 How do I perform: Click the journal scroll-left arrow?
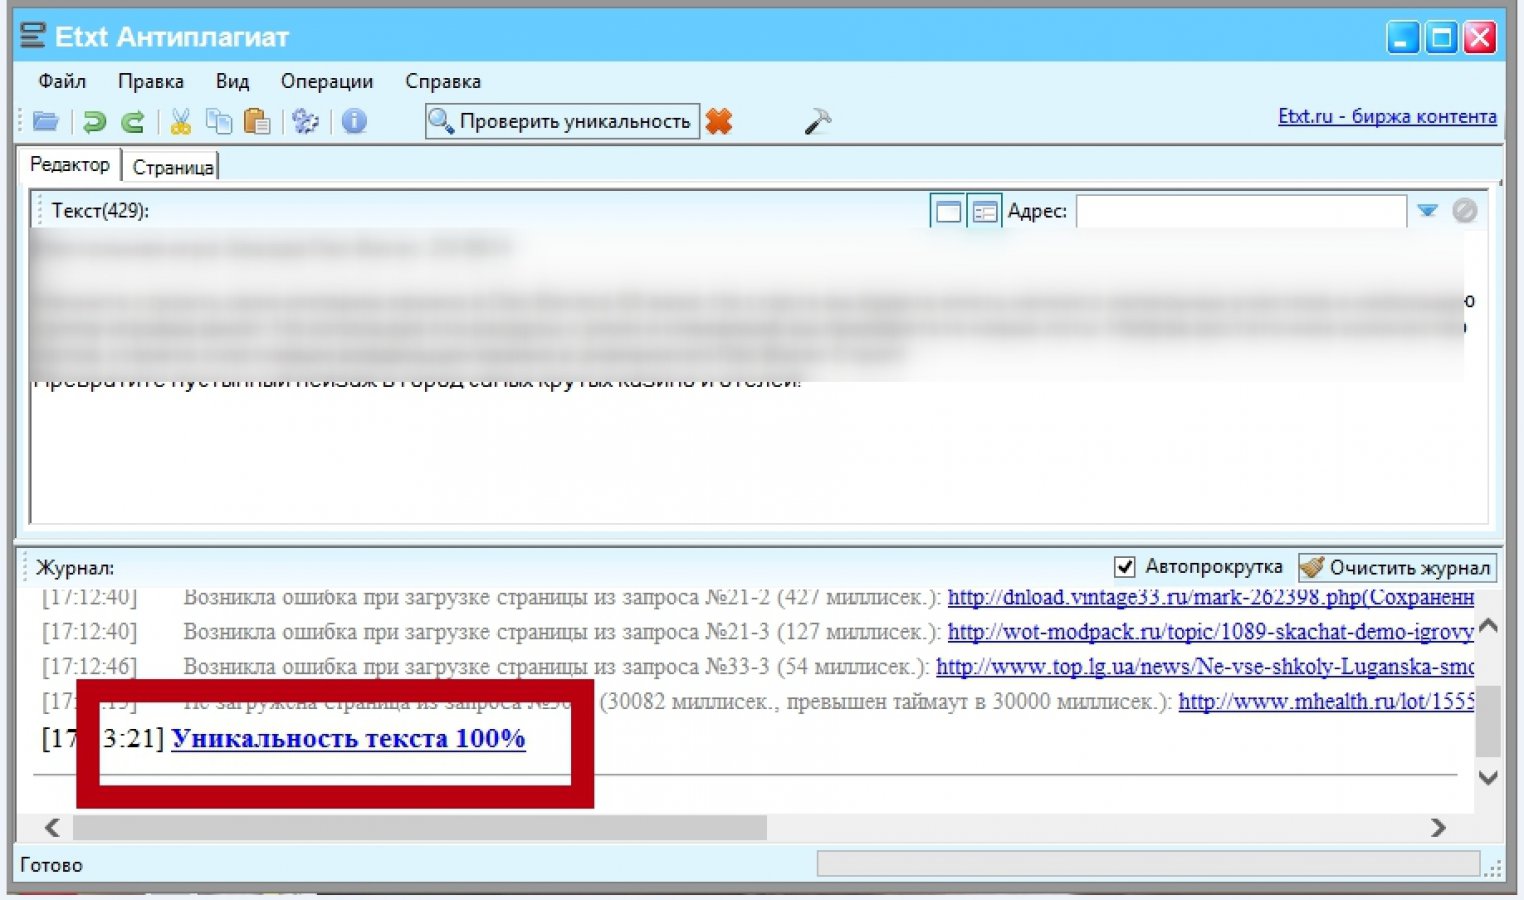point(52,827)
